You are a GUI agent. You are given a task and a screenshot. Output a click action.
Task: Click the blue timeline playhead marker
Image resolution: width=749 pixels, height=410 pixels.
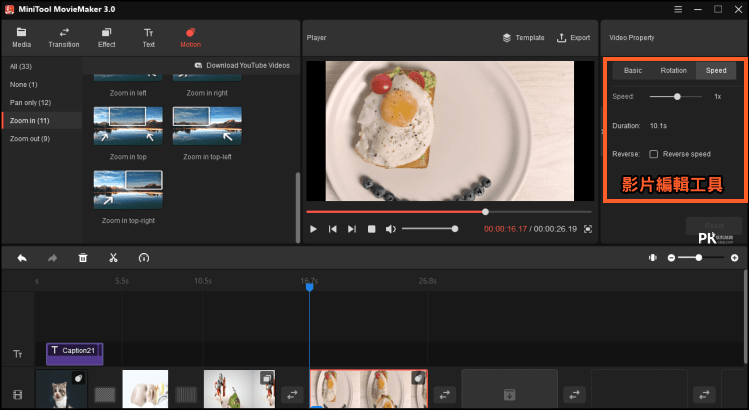click(x=310, y=287)
